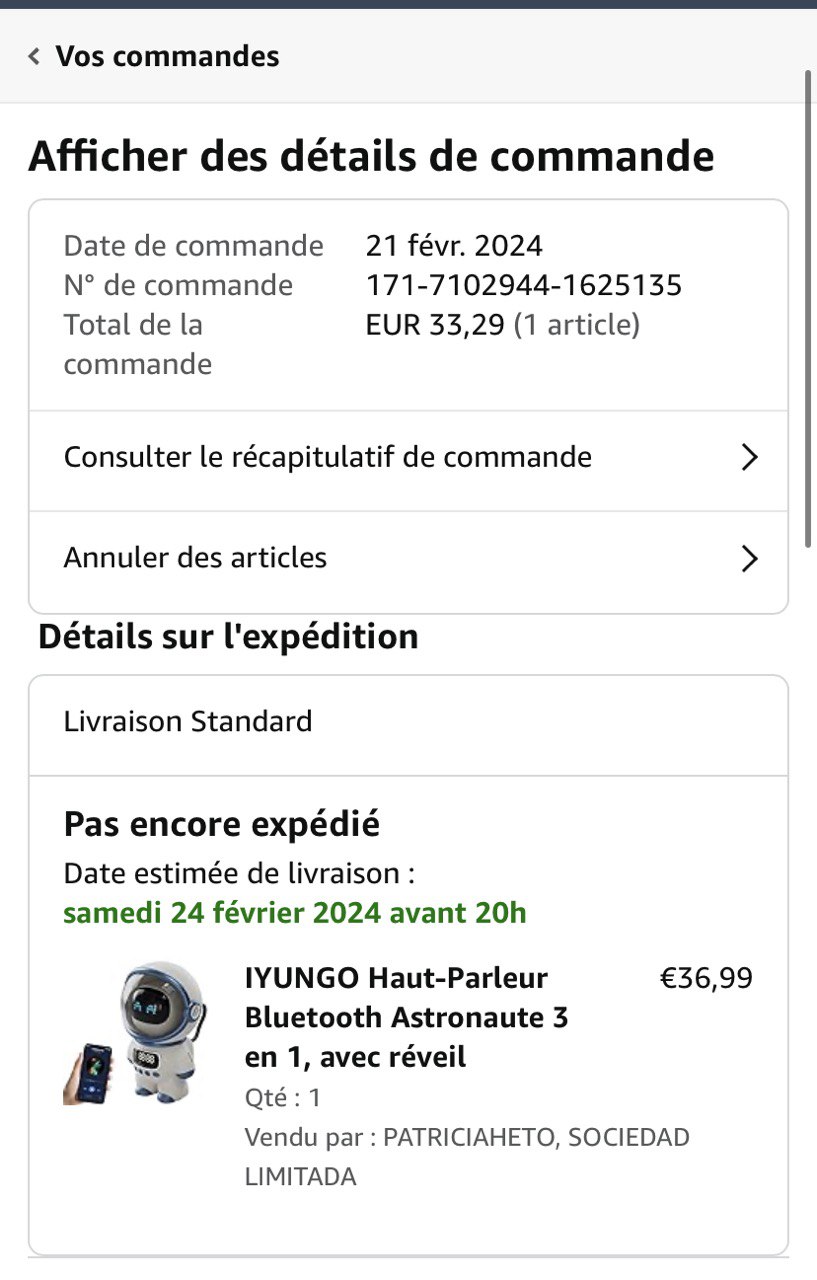Click the order date 21 févr. 2024

point(453,246)
